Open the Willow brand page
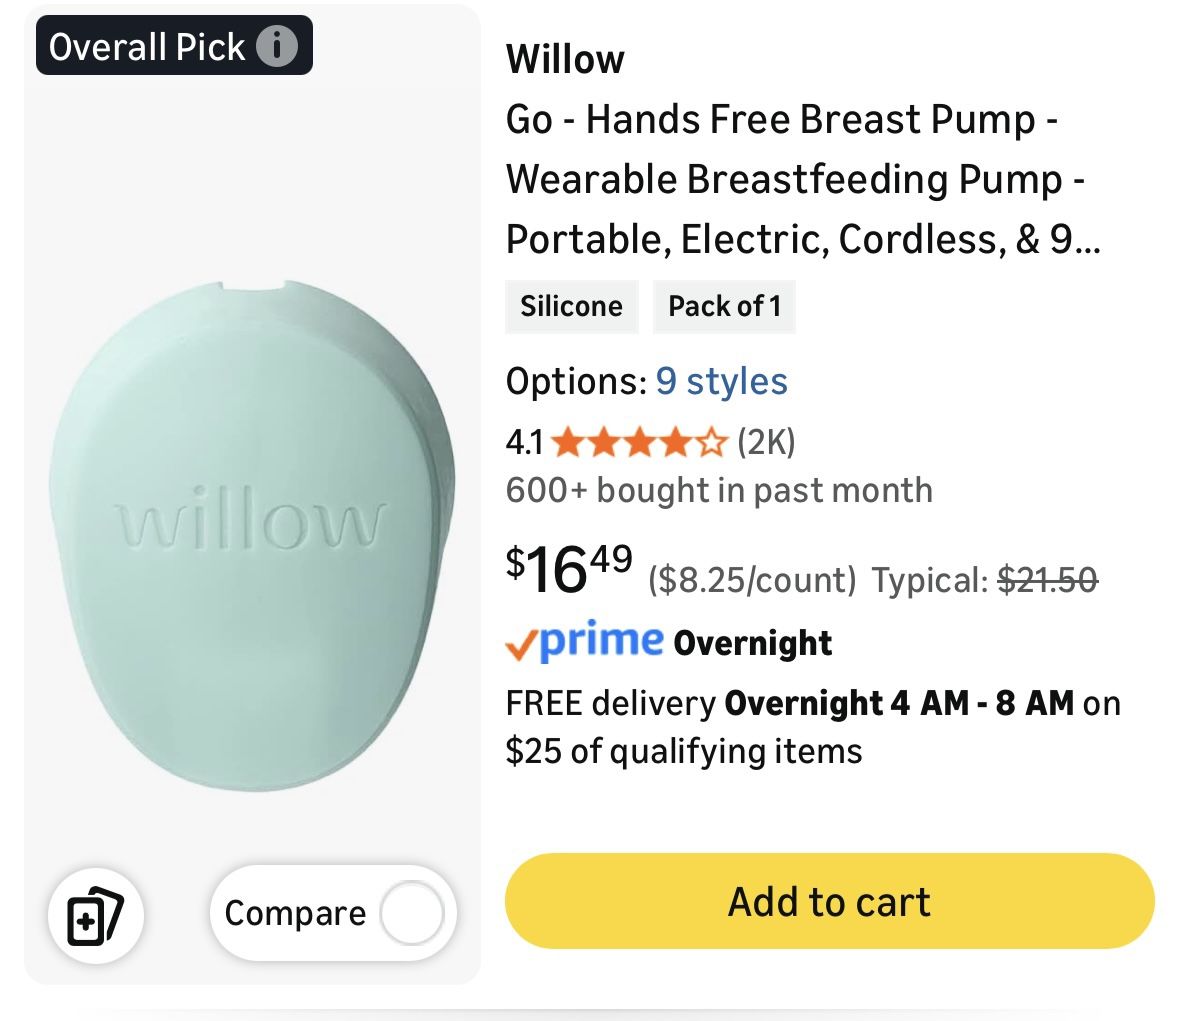The height and width of the screenshot is (1021, 1179). click(x=565, y=58)
